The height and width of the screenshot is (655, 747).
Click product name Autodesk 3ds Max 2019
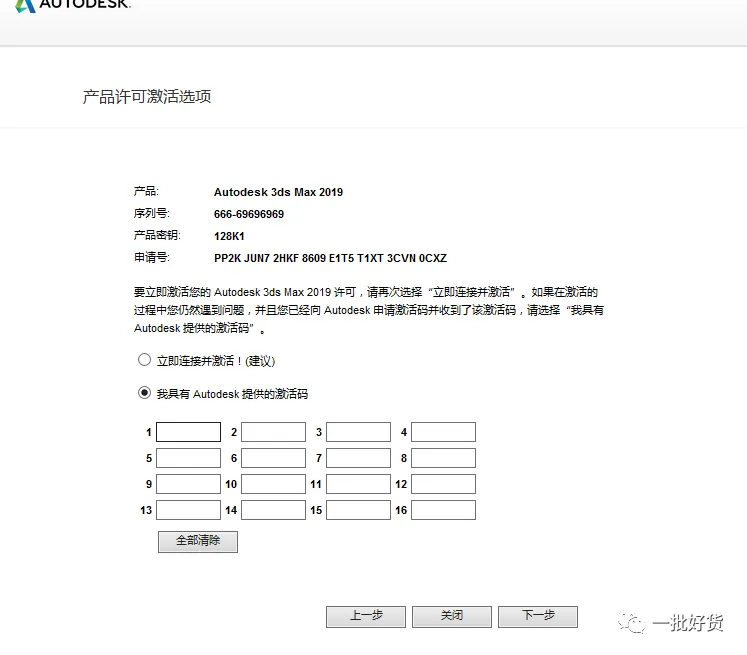point(278,192)
